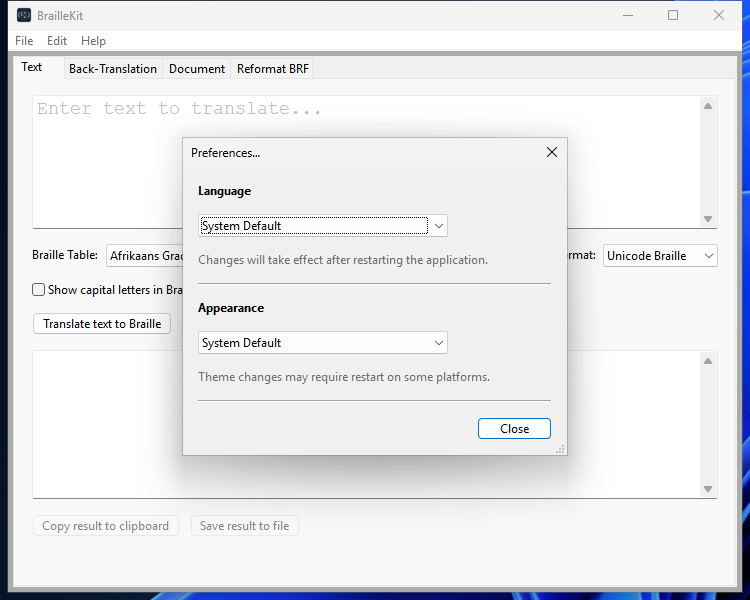Click the Preferences... dialog title
Viewport: 750px width, 600px height.
point(225,153)
